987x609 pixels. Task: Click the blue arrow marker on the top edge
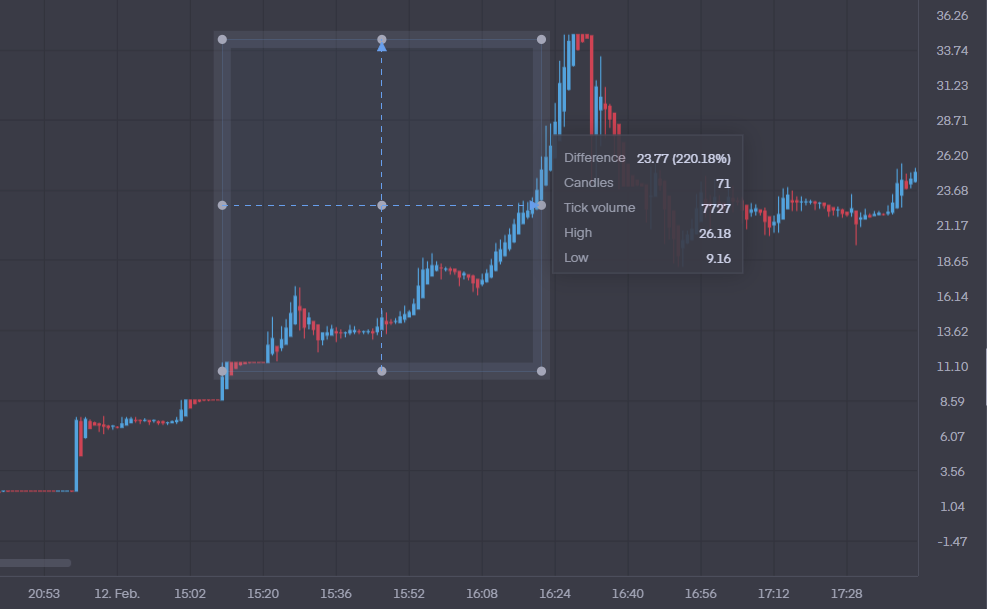(x=382, y=46)
